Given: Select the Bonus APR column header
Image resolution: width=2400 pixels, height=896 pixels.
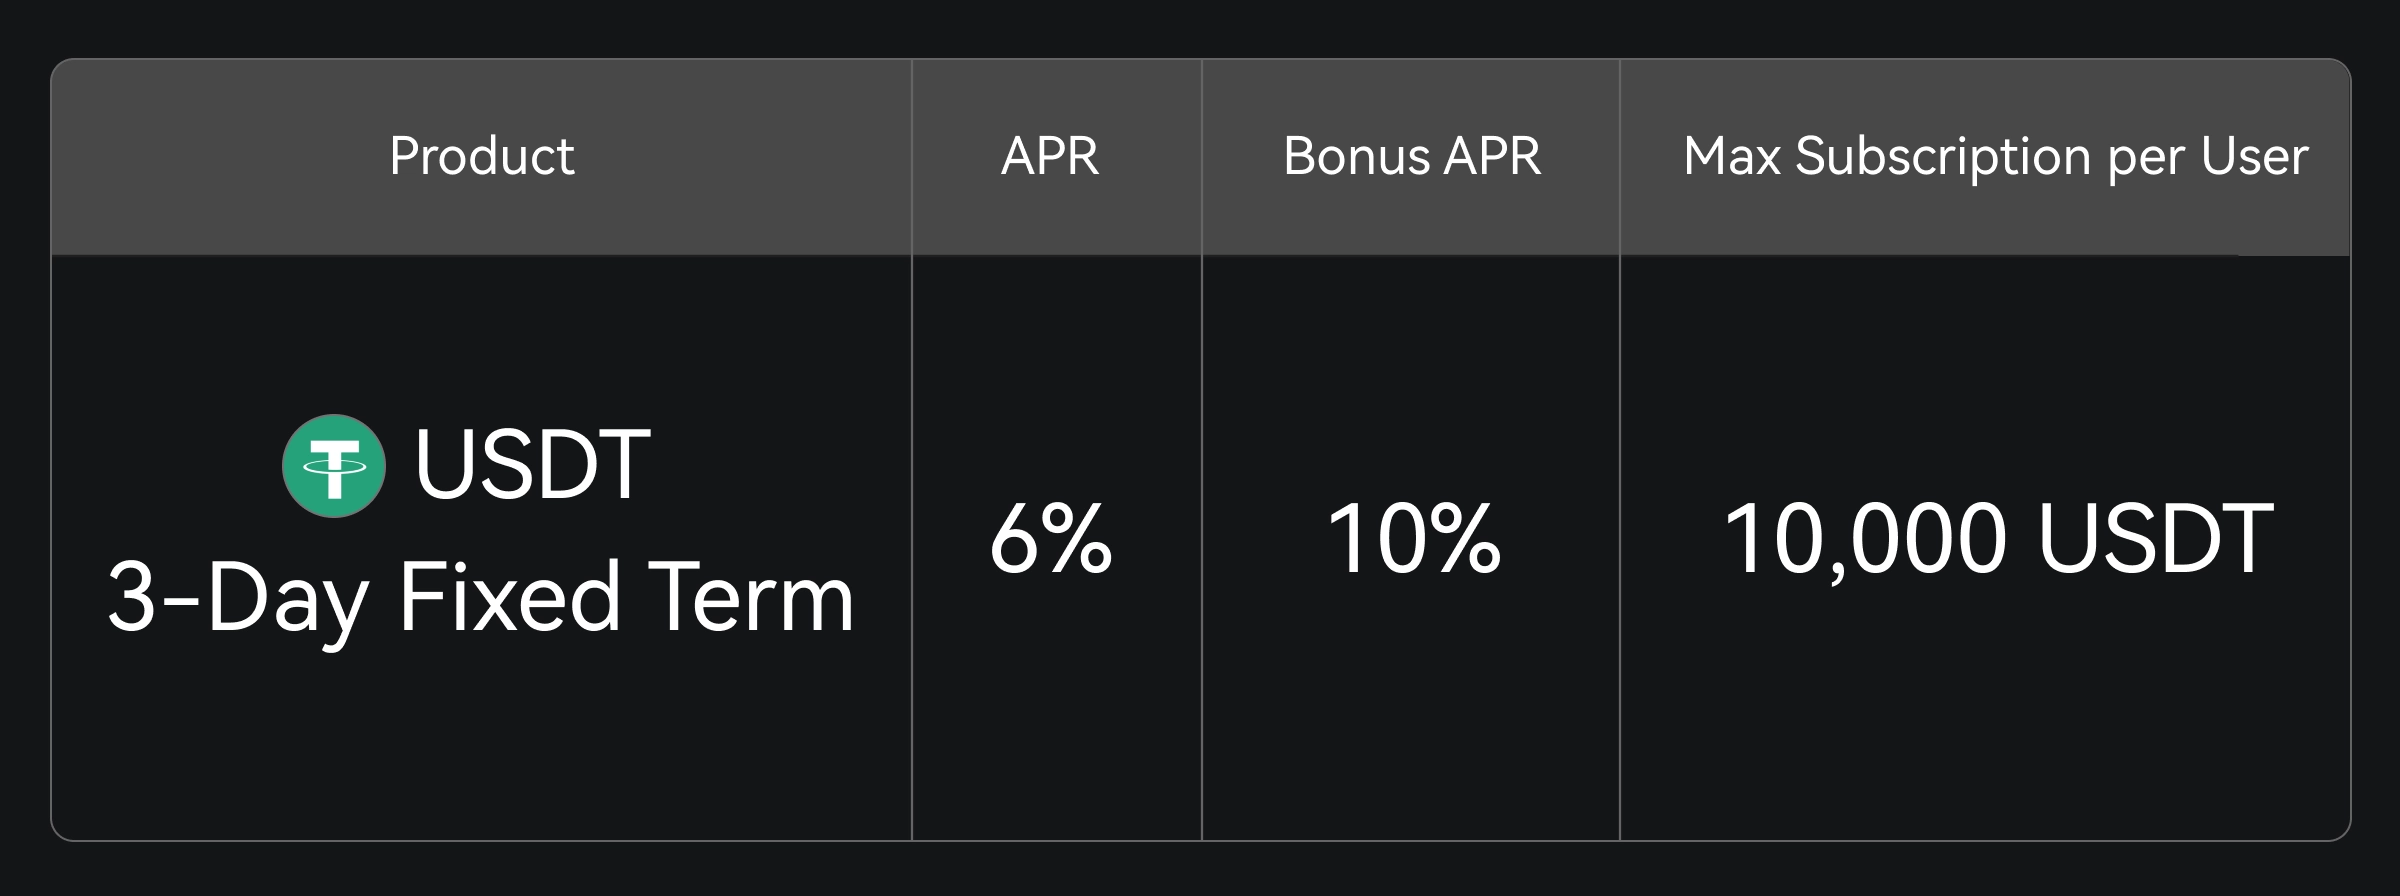Looking at the screenshot, I should point(1411,157).
